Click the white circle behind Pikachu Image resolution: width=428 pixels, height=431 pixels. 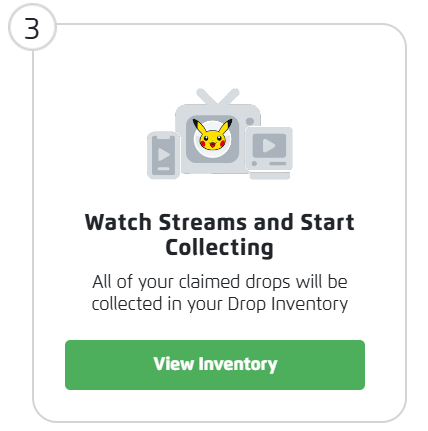pyautogui.click(x=213, y=139)
